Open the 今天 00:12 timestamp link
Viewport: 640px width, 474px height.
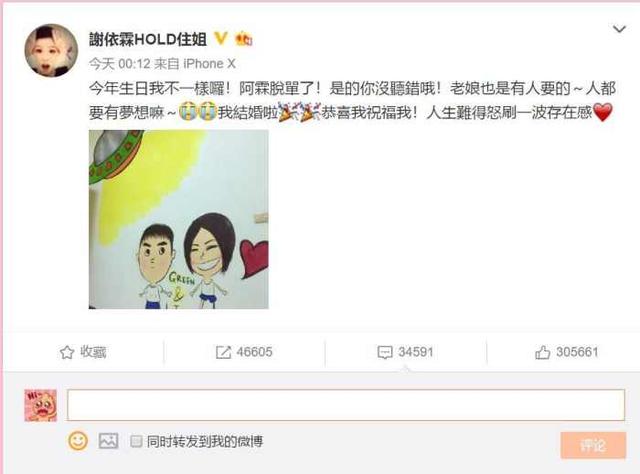120,64
